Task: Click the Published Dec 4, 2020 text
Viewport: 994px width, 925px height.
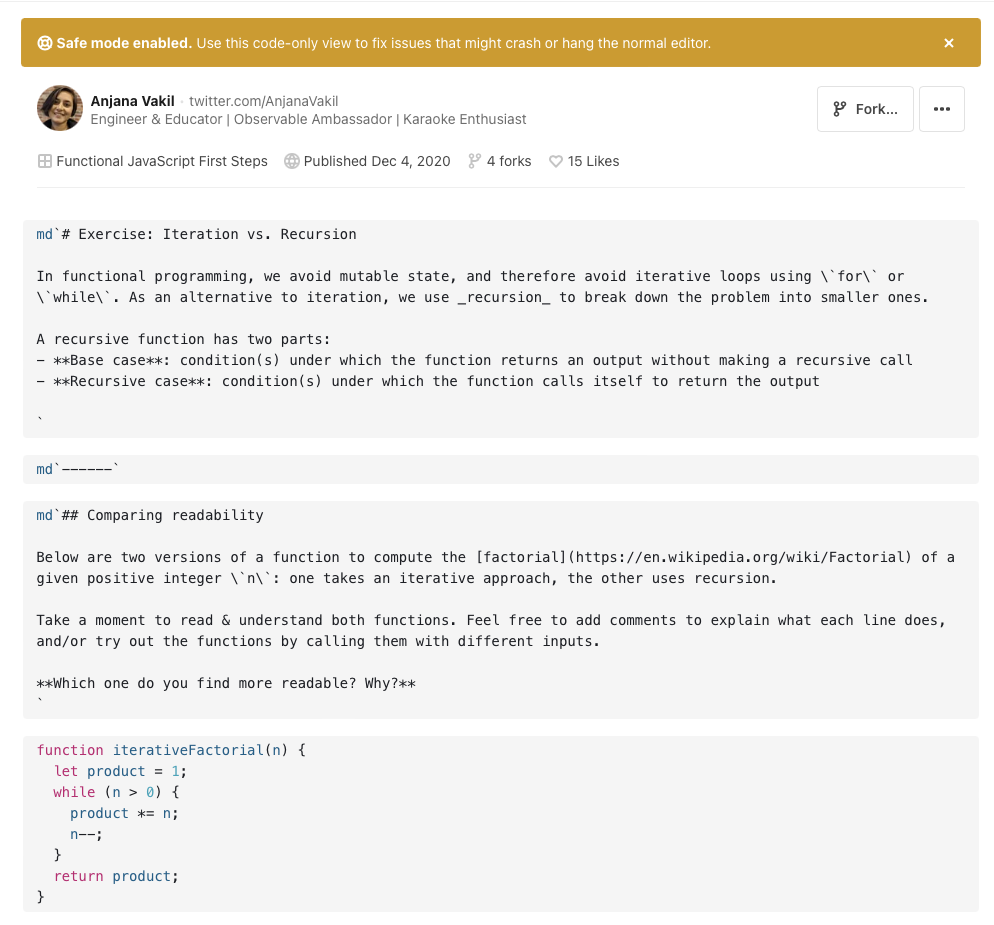Action: click(378, 161)
